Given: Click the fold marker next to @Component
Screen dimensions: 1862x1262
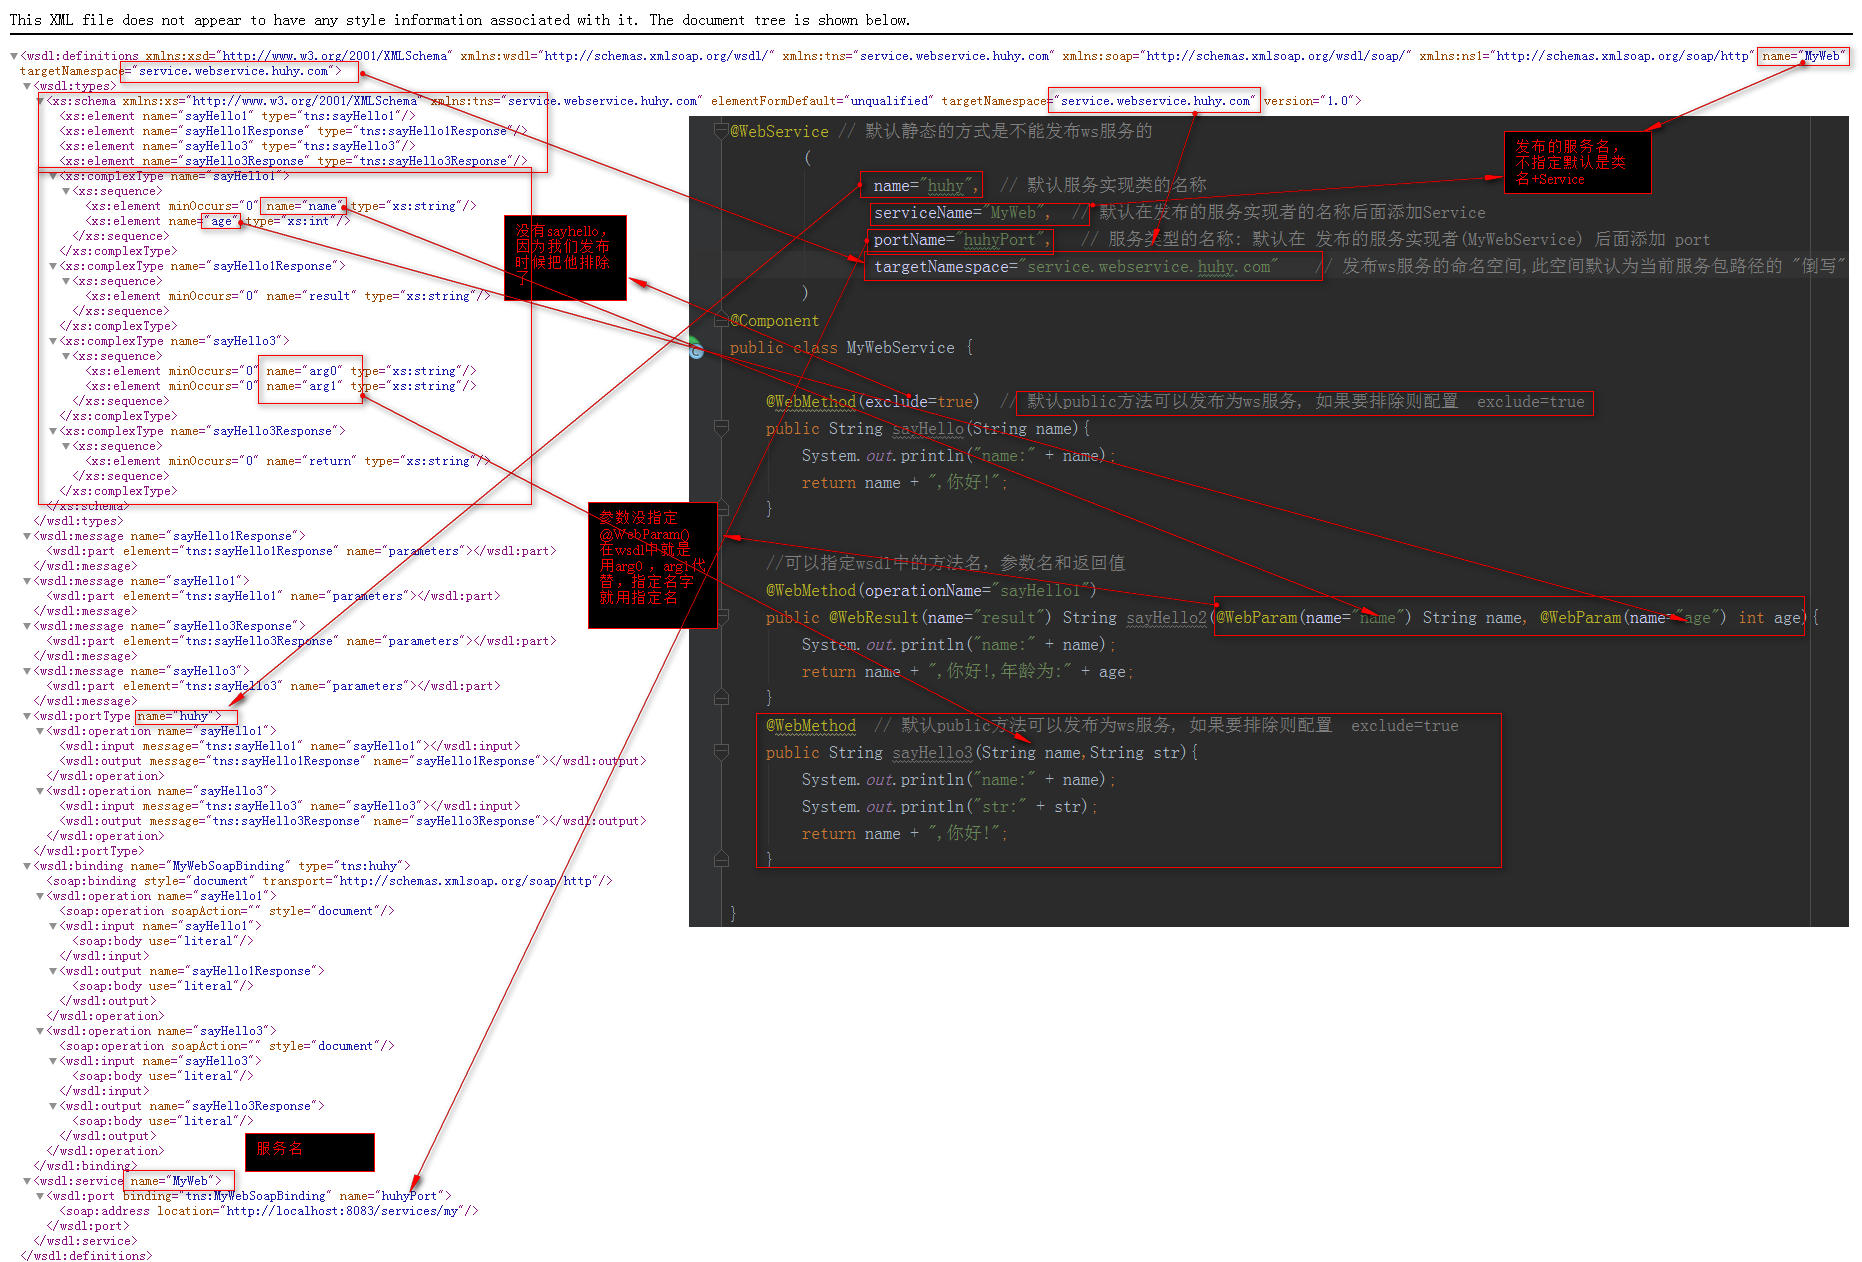Looking at the screenshot, I should pyautogui.click(x=721, y=320).
